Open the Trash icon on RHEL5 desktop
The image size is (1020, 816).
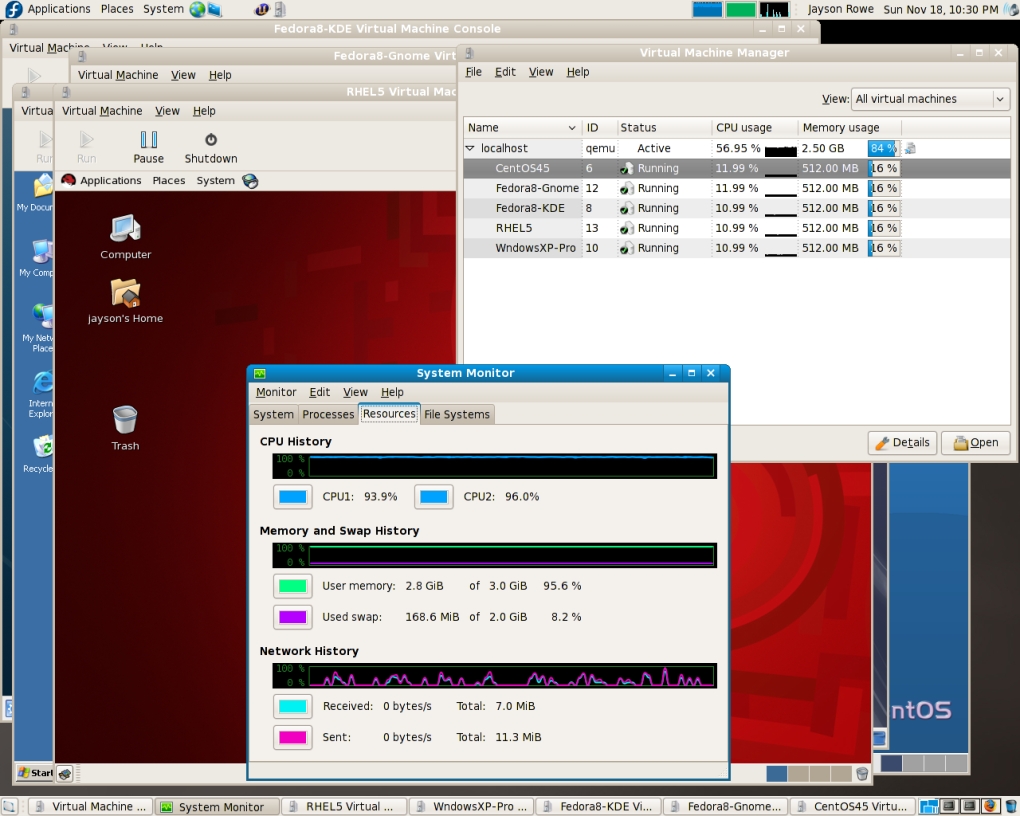(x=125, y=420)
